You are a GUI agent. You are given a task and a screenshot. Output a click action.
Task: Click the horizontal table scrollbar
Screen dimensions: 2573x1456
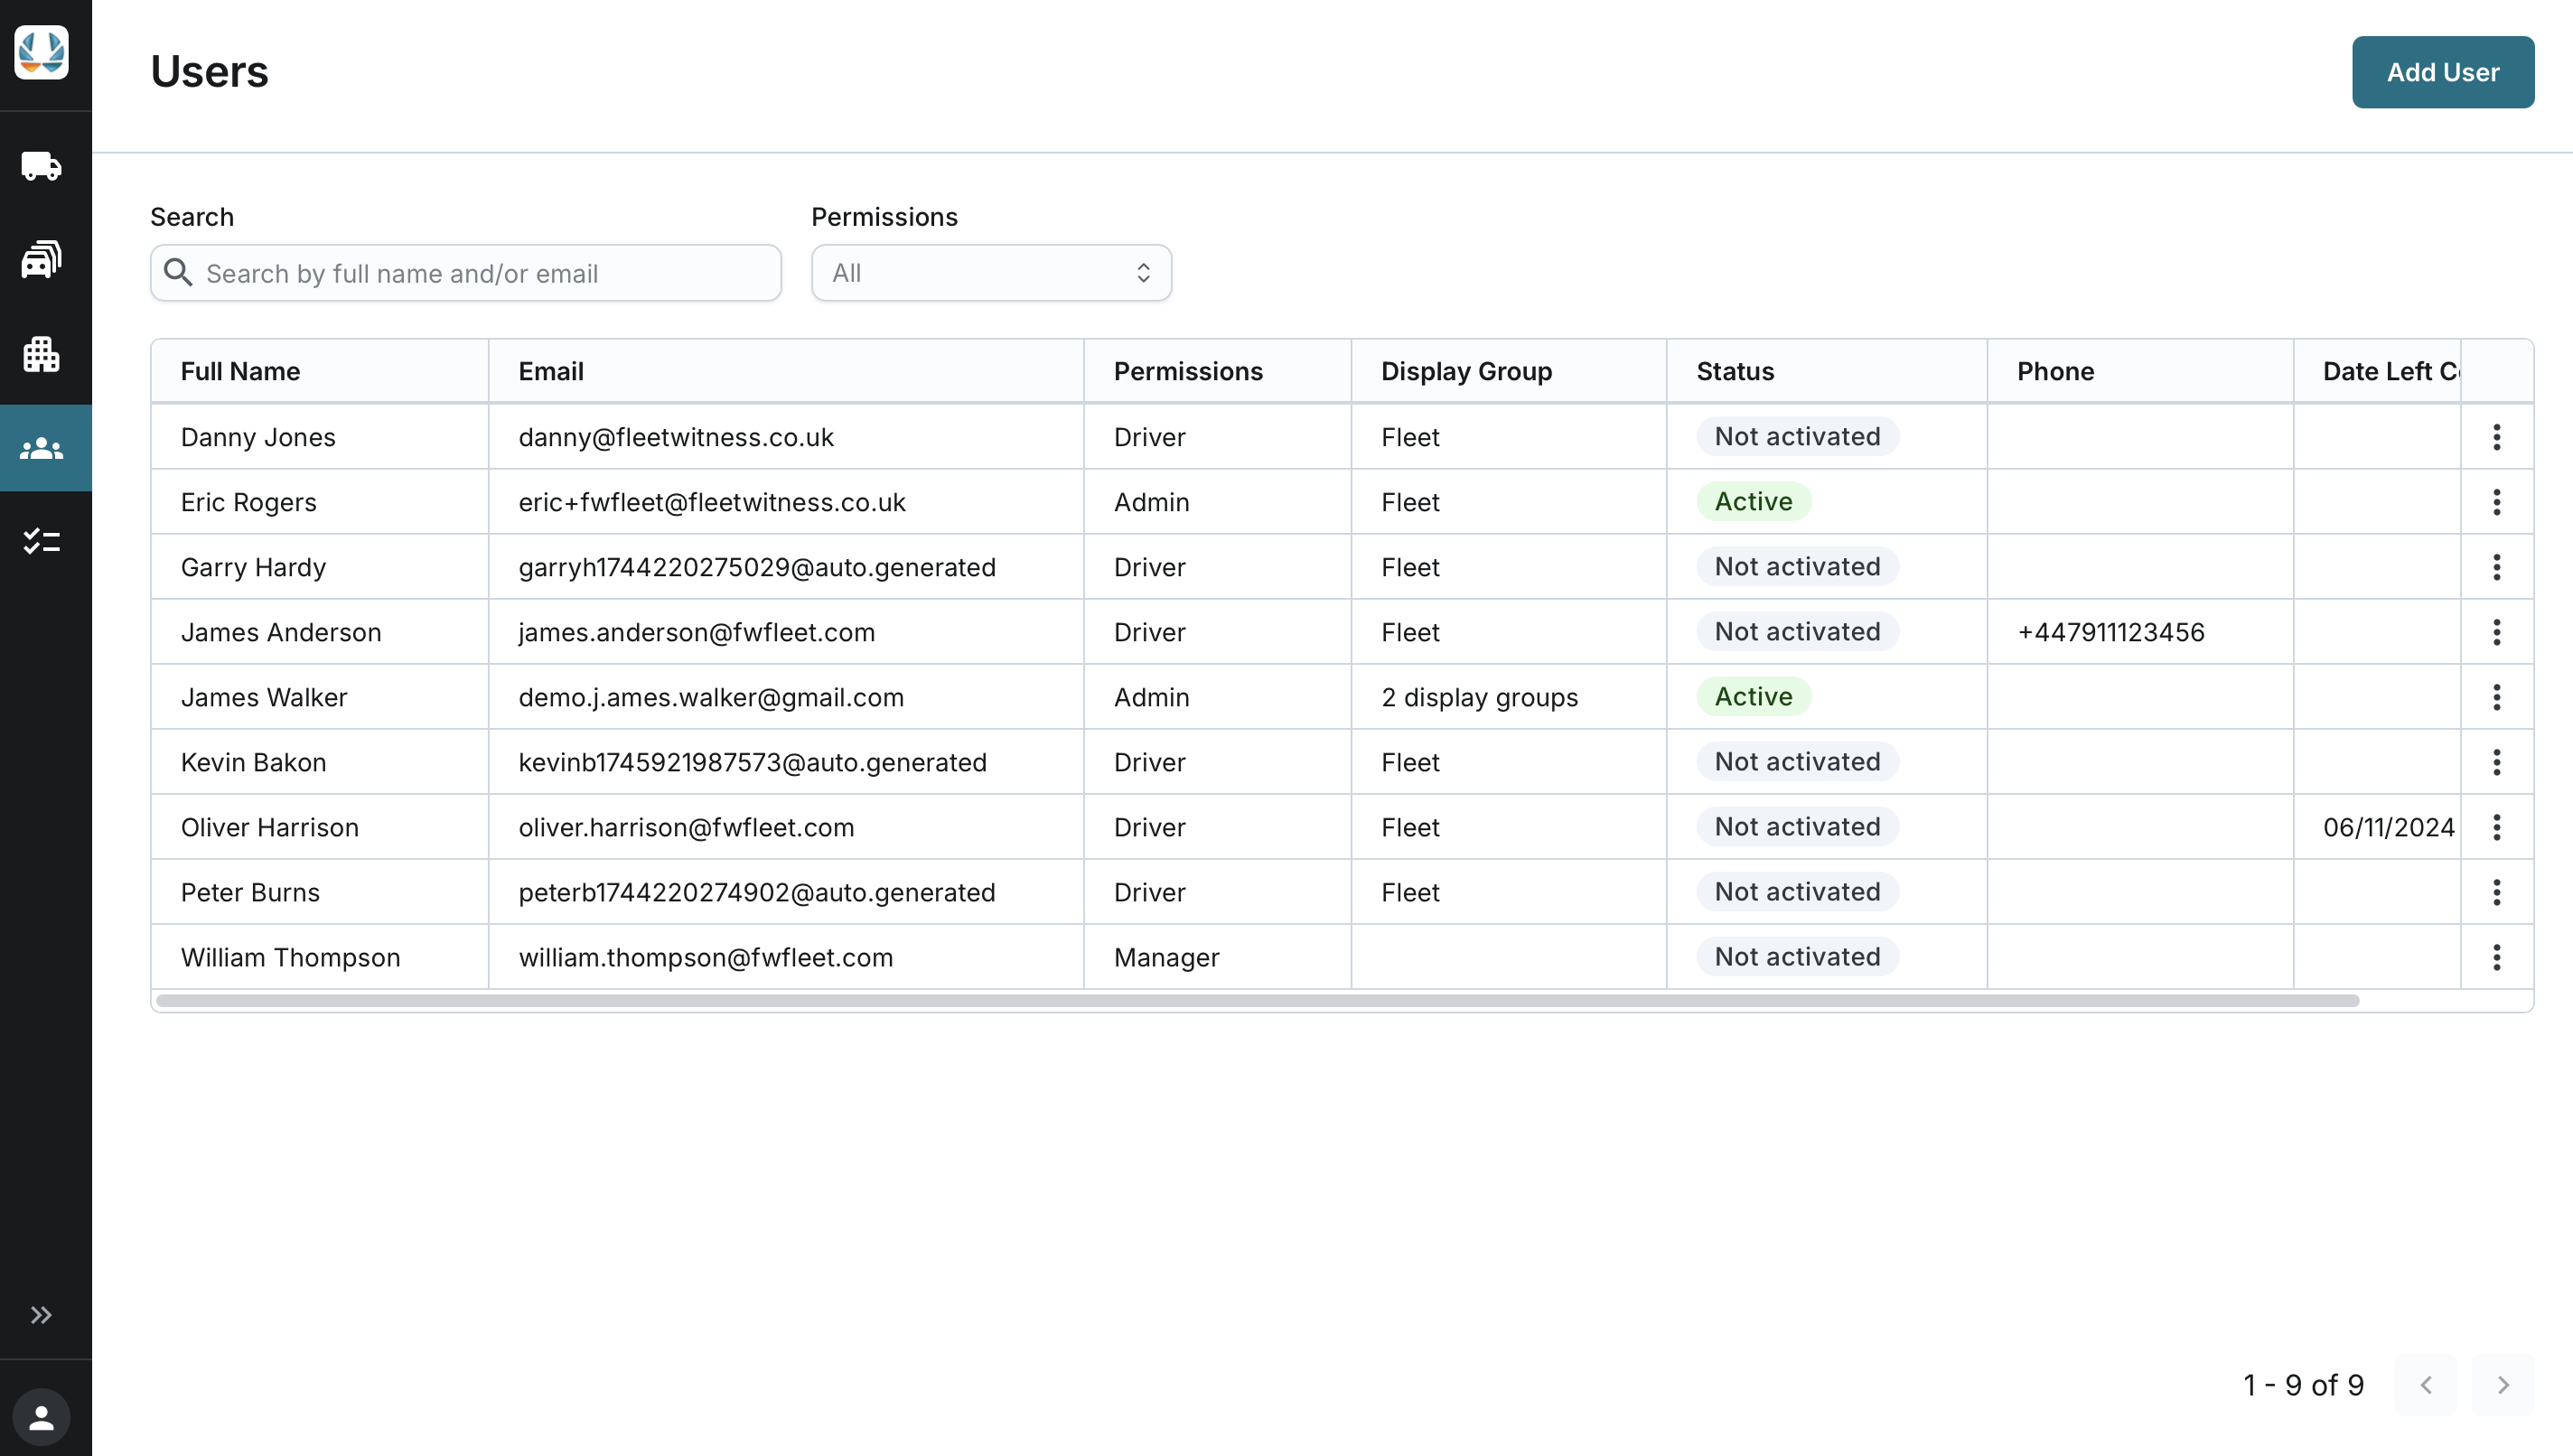[x=1257, y=1001]
